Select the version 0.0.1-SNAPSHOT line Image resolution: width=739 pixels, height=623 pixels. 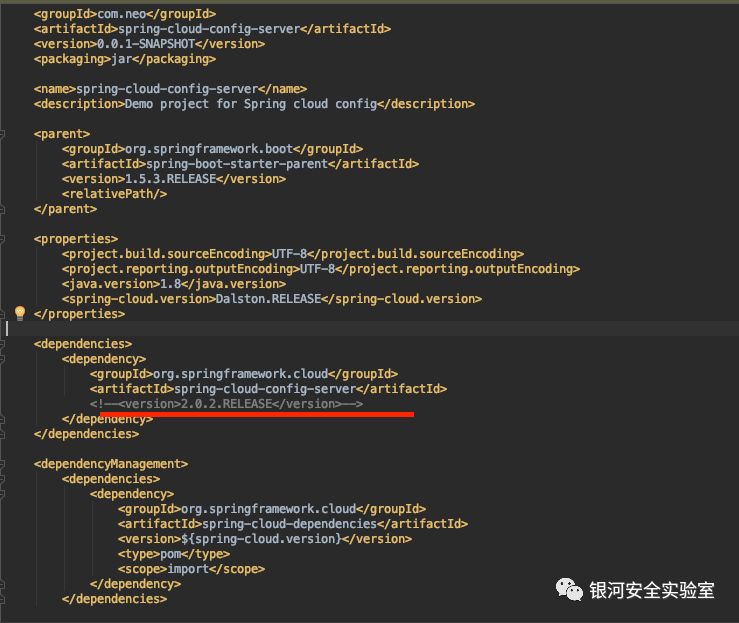[149, 44]
